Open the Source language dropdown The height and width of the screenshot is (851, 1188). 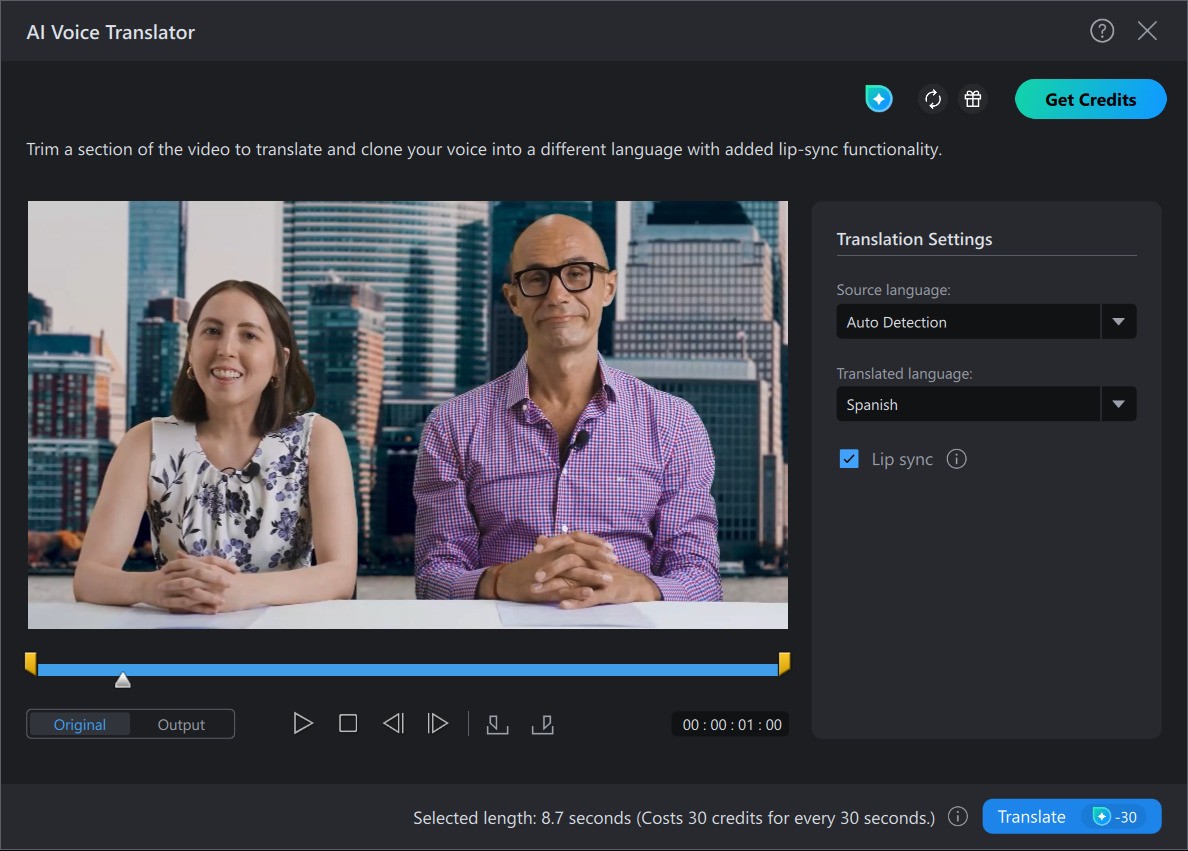(x=1119, y=321)
